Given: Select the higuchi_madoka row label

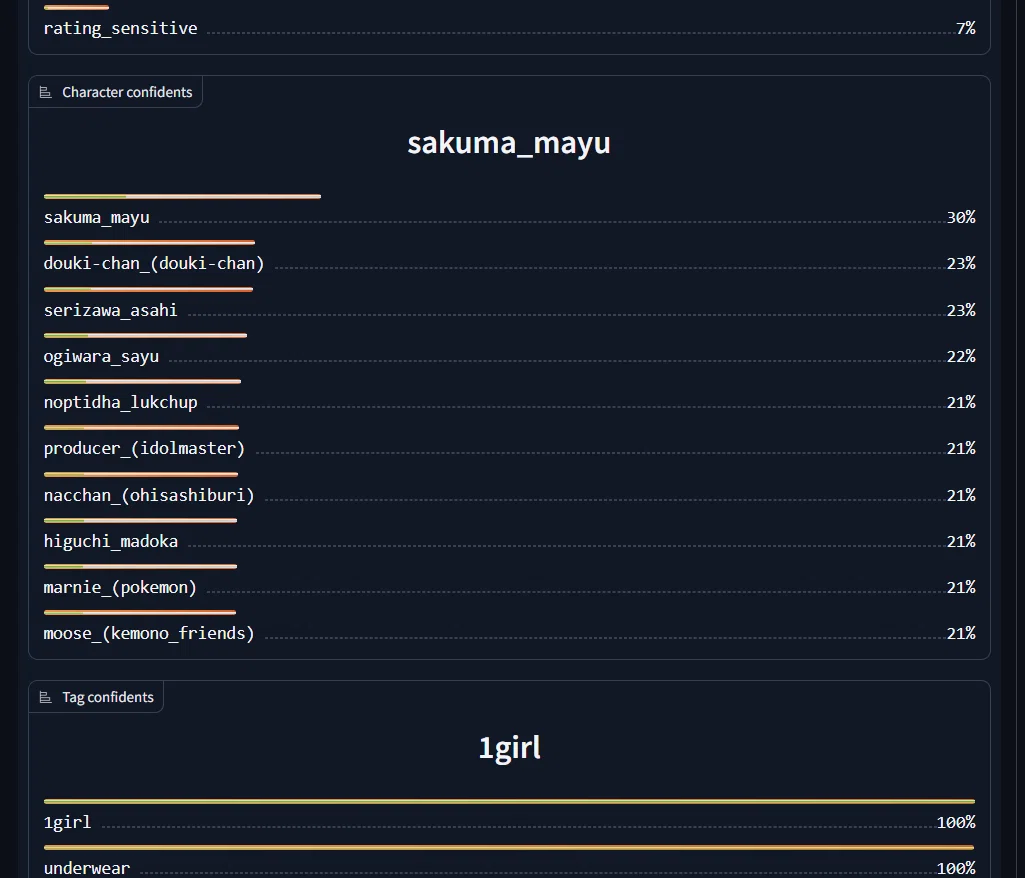Looking at the screenshot, I should click(x=110, y=541).
